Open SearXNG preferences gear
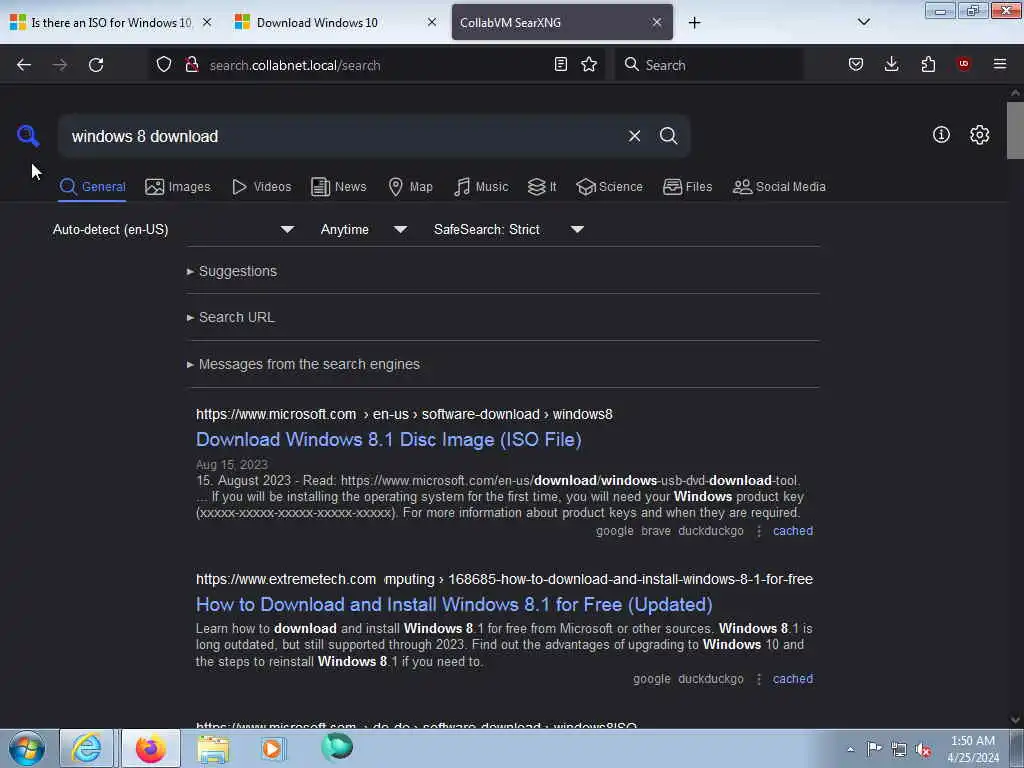Image resolution: width=1024 pixels, height=768 pixels. click(x=979, y=135)
